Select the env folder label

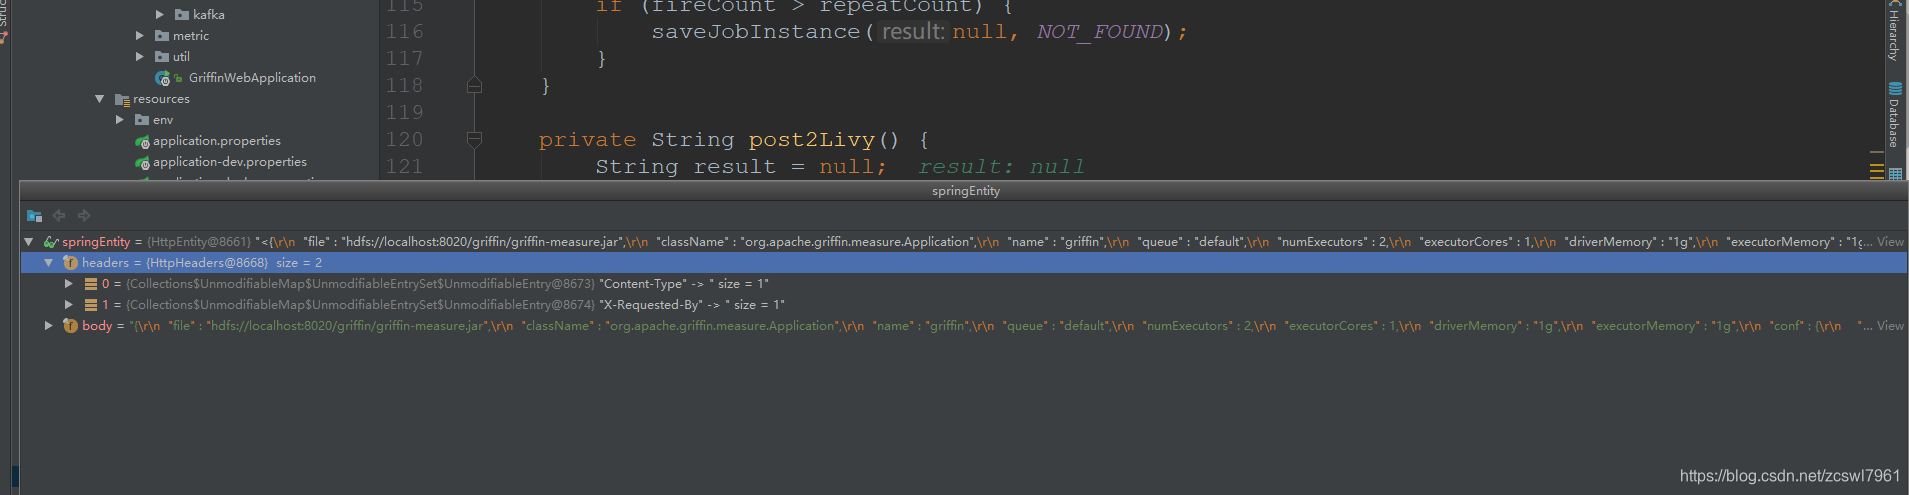click(163, 120)
